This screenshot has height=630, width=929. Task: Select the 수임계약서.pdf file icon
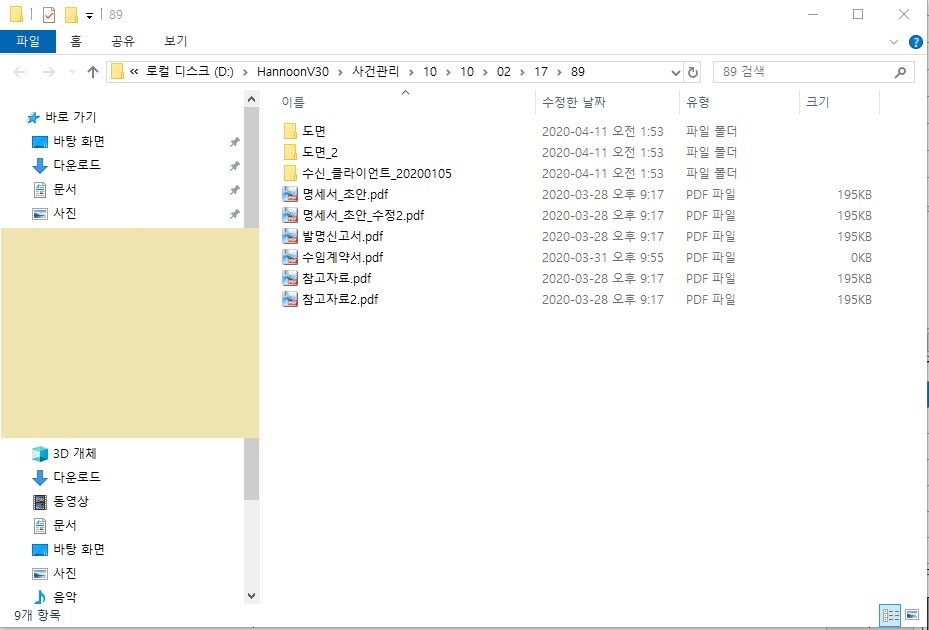290,257
